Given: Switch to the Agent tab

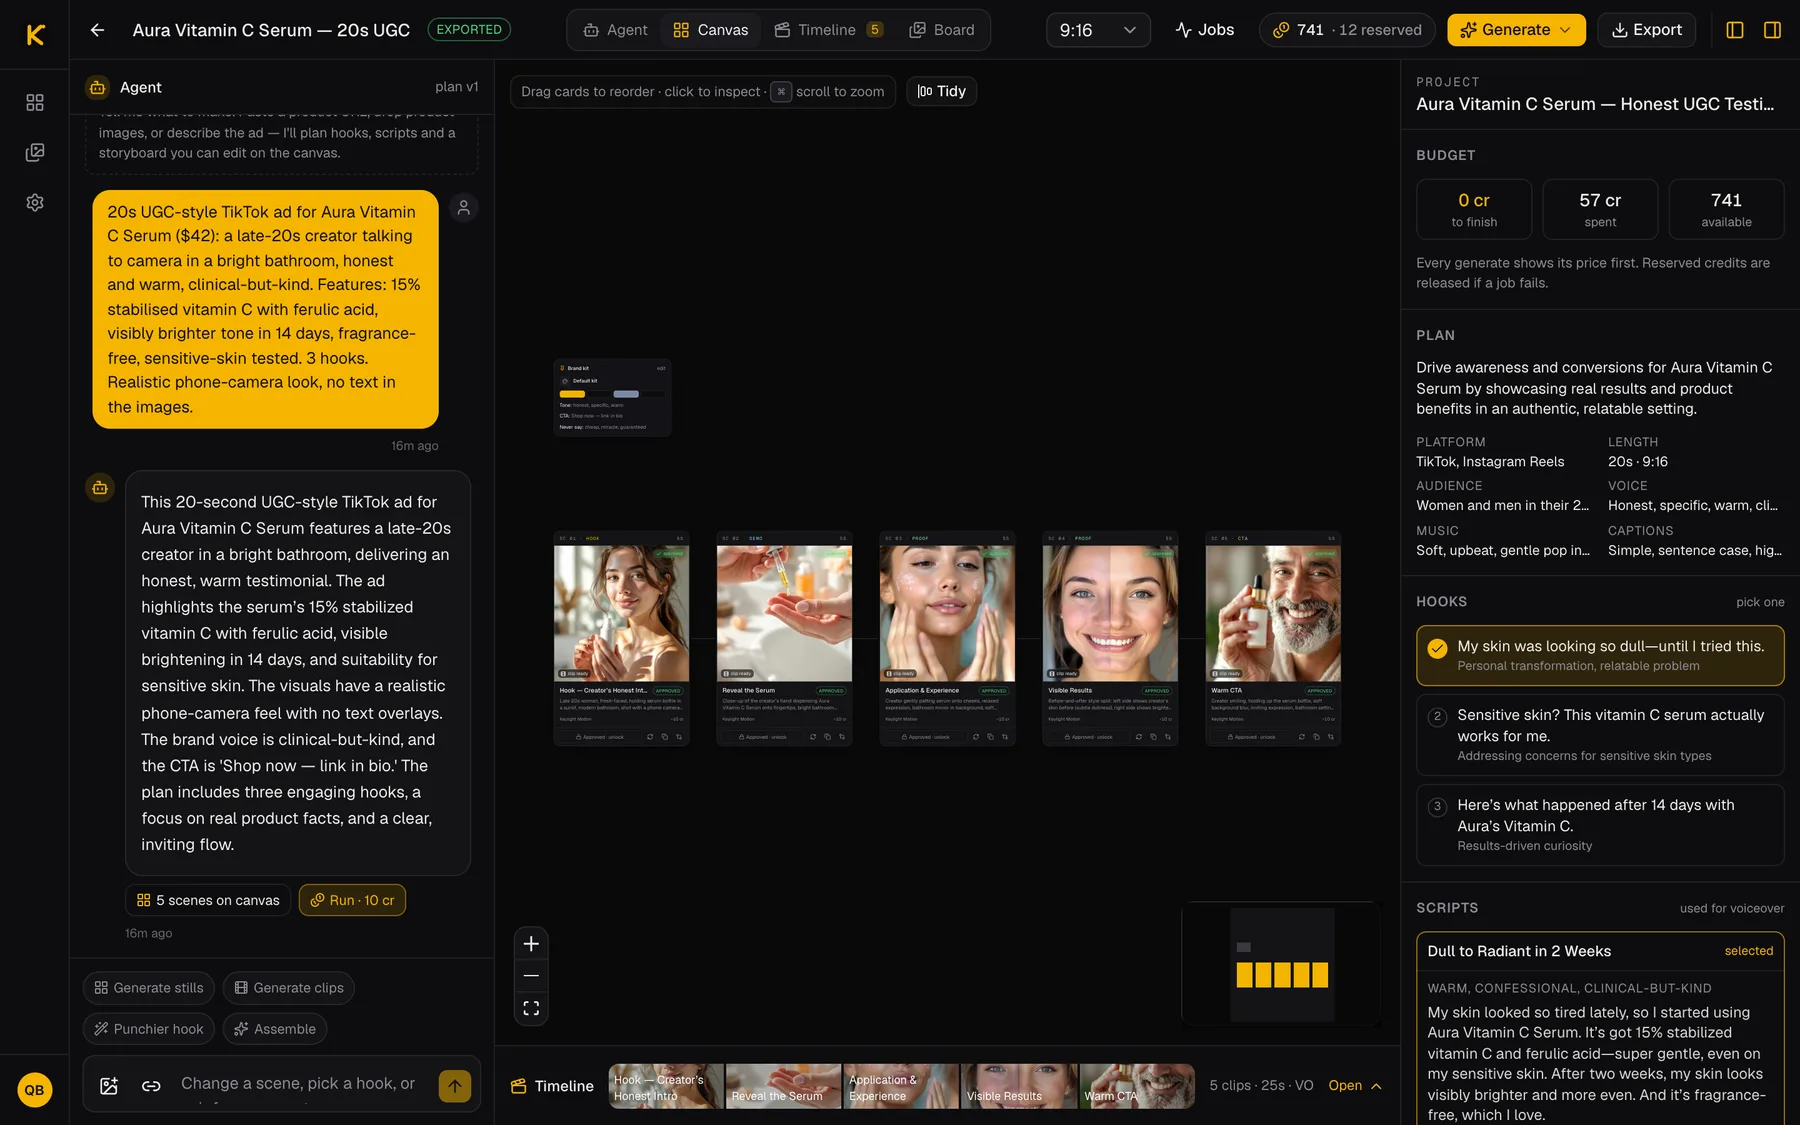Looking at the screenshot, I should point(616,30).
